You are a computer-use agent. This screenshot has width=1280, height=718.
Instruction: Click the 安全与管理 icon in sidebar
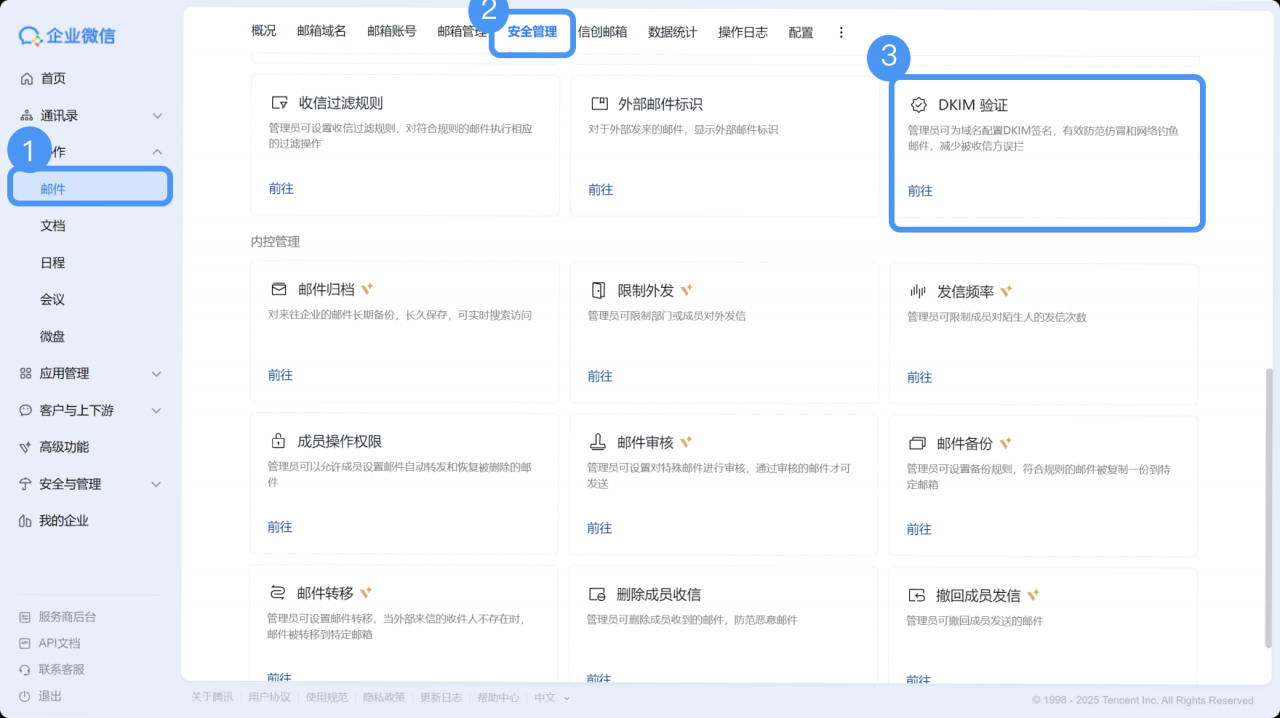pos(26,484)
